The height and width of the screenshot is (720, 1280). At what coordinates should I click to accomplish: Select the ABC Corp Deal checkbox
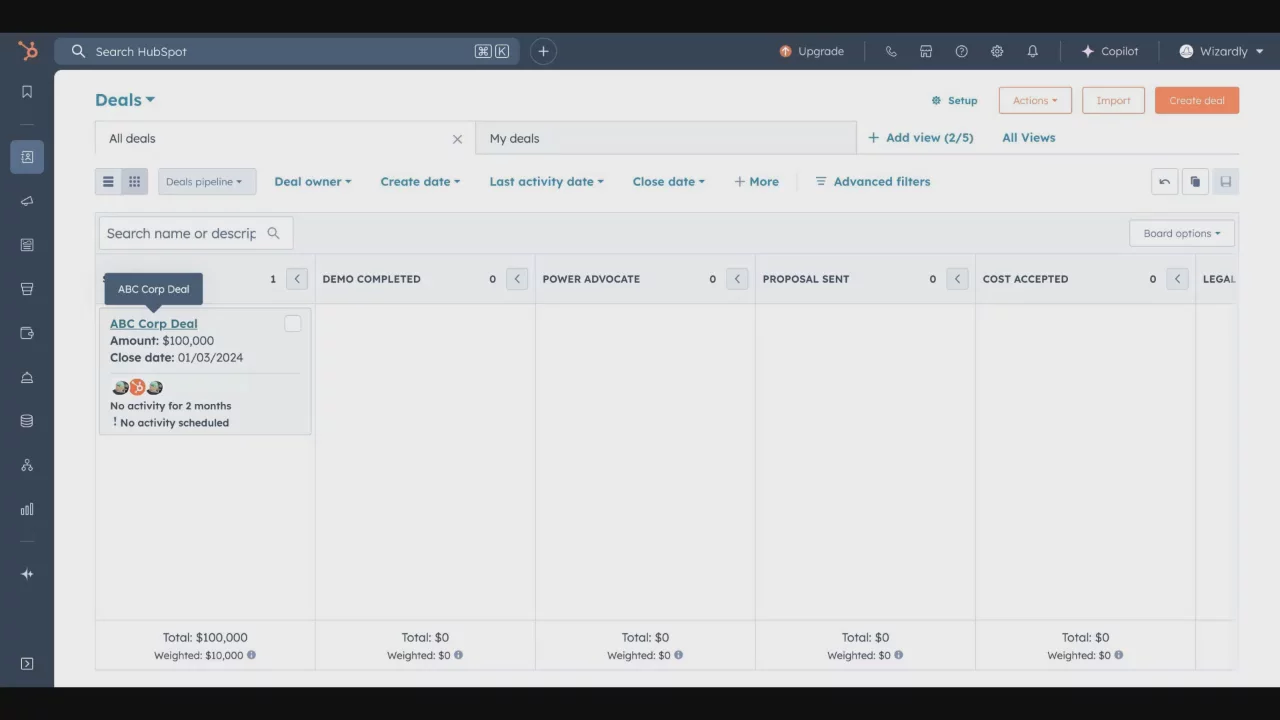tap(292, 323)
